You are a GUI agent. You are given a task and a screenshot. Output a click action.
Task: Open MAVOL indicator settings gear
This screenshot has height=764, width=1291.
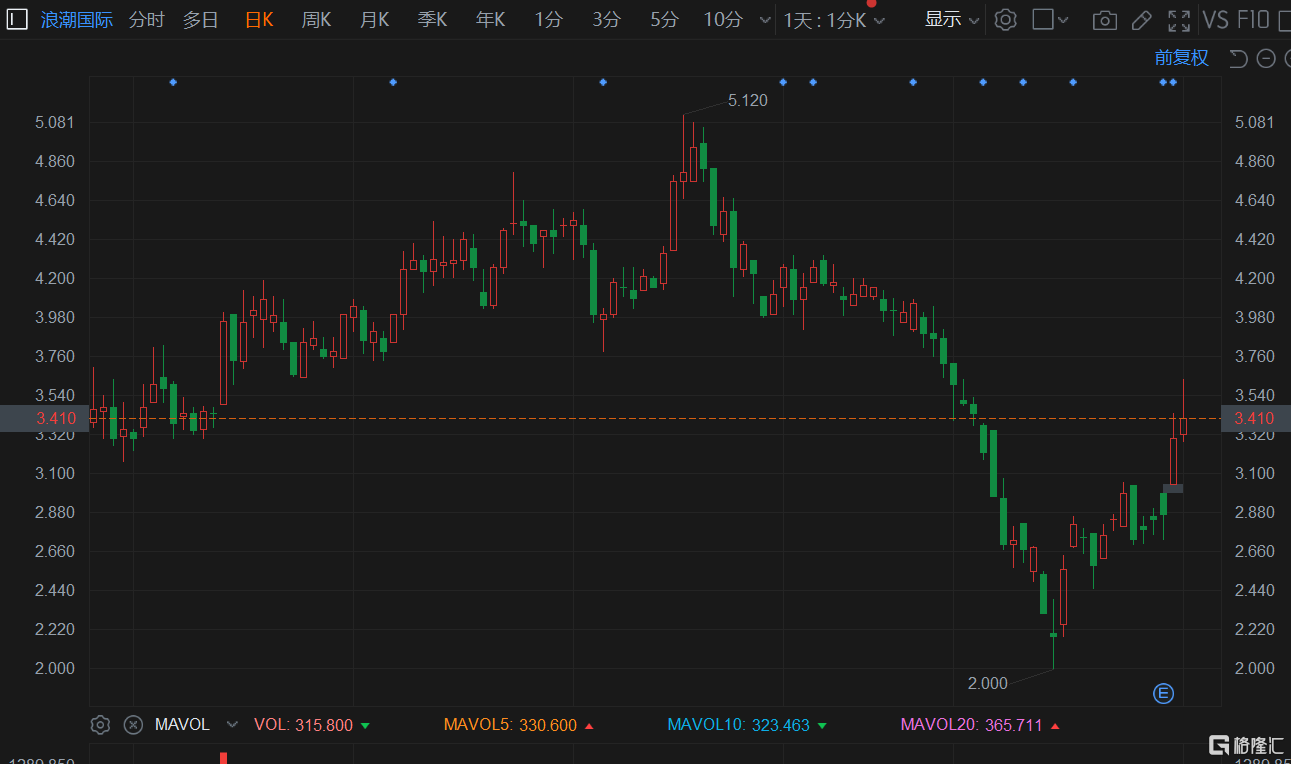click(x=100, y=725)
